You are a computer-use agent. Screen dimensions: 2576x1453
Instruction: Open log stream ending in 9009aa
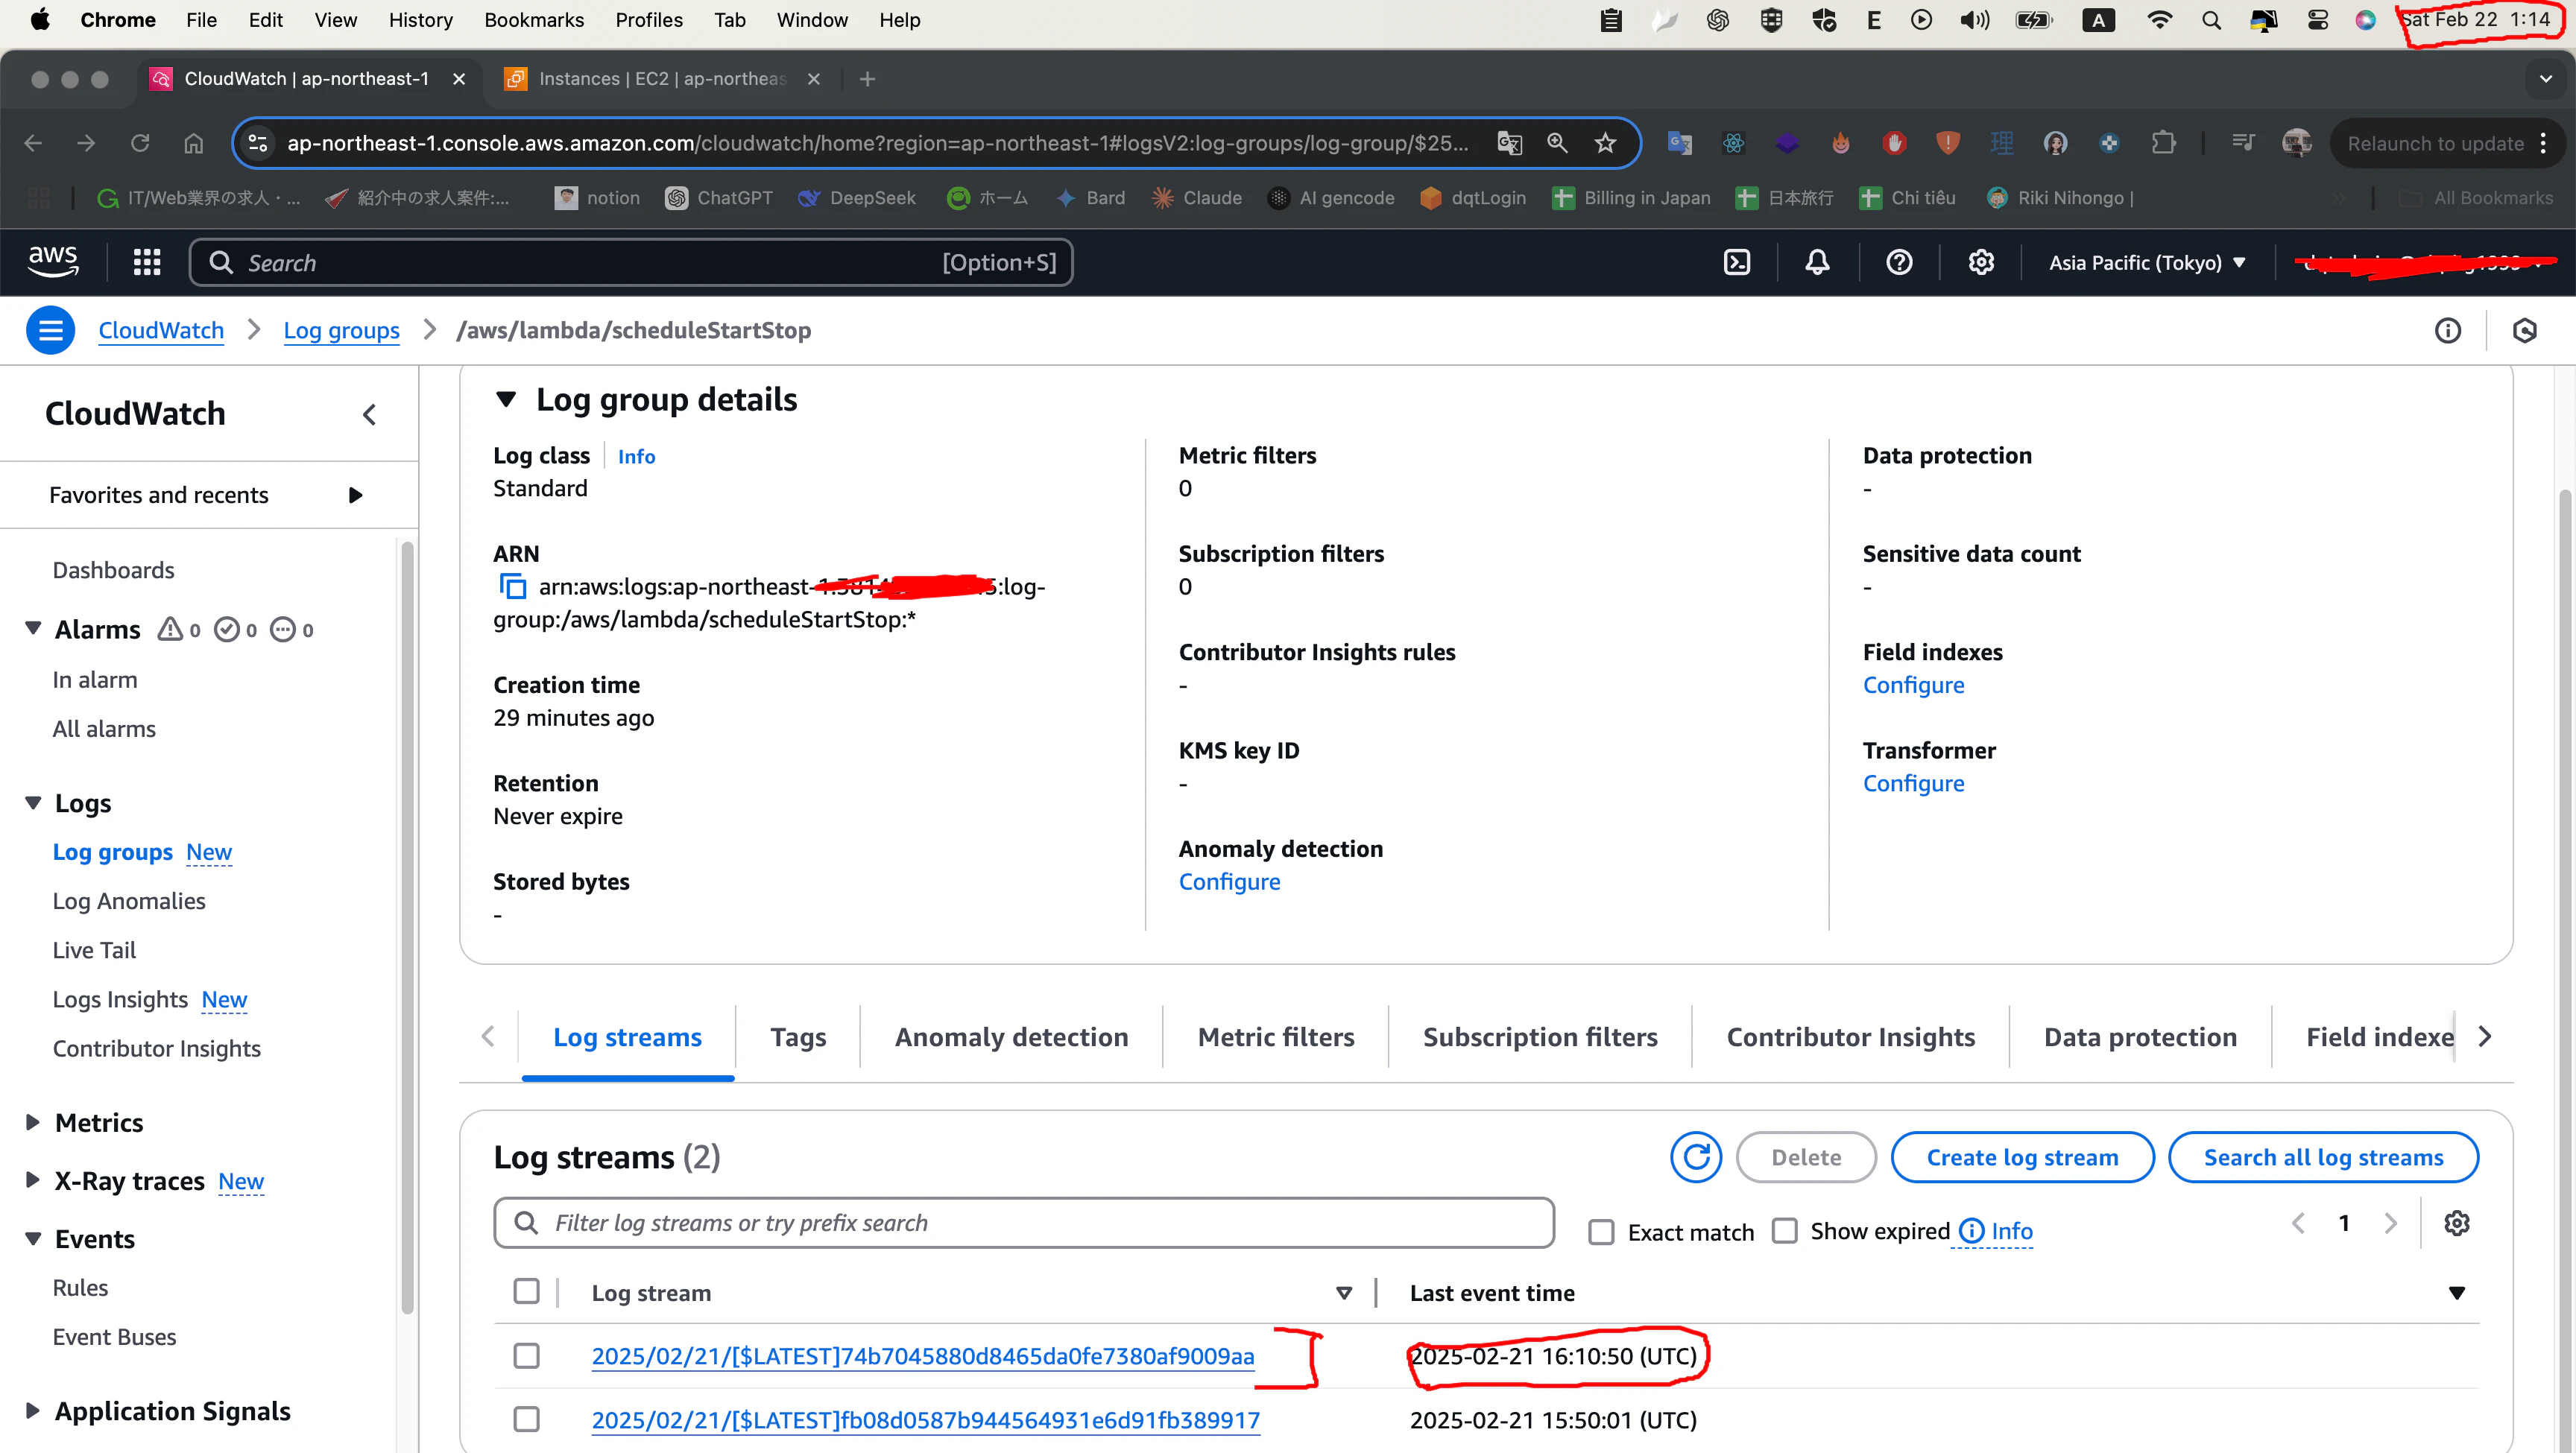coord(923,1356)
